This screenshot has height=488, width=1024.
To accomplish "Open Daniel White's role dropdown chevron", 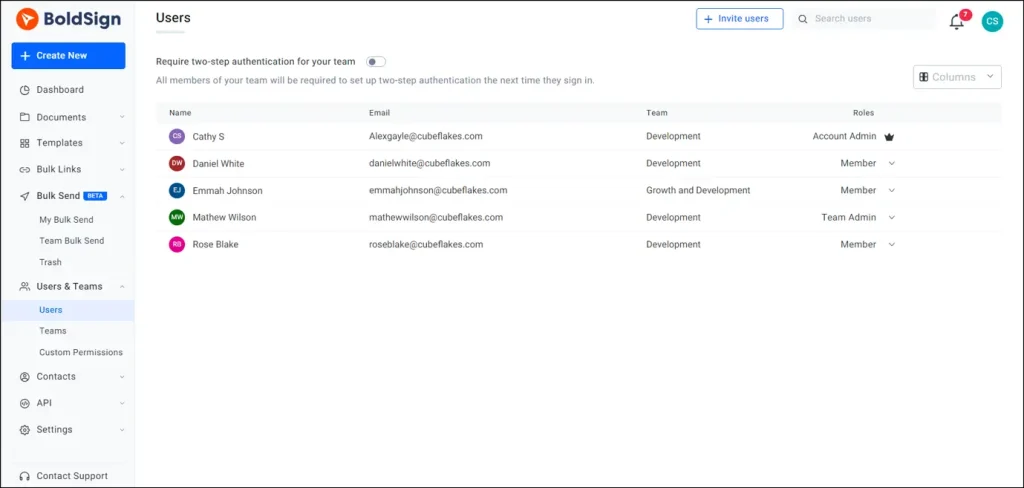I will pos(891,163).
